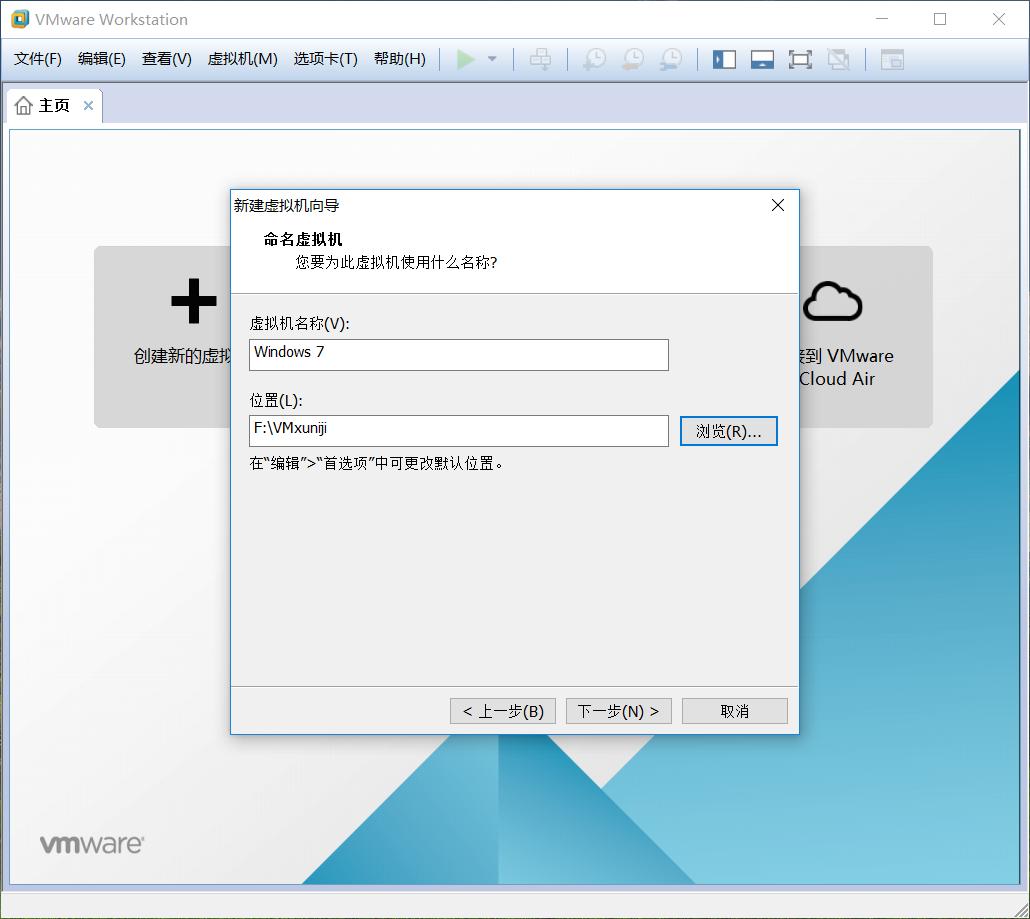Click the VMware Workstation title bar app icon
1030x919 pixels.
[x=20, y=19]
